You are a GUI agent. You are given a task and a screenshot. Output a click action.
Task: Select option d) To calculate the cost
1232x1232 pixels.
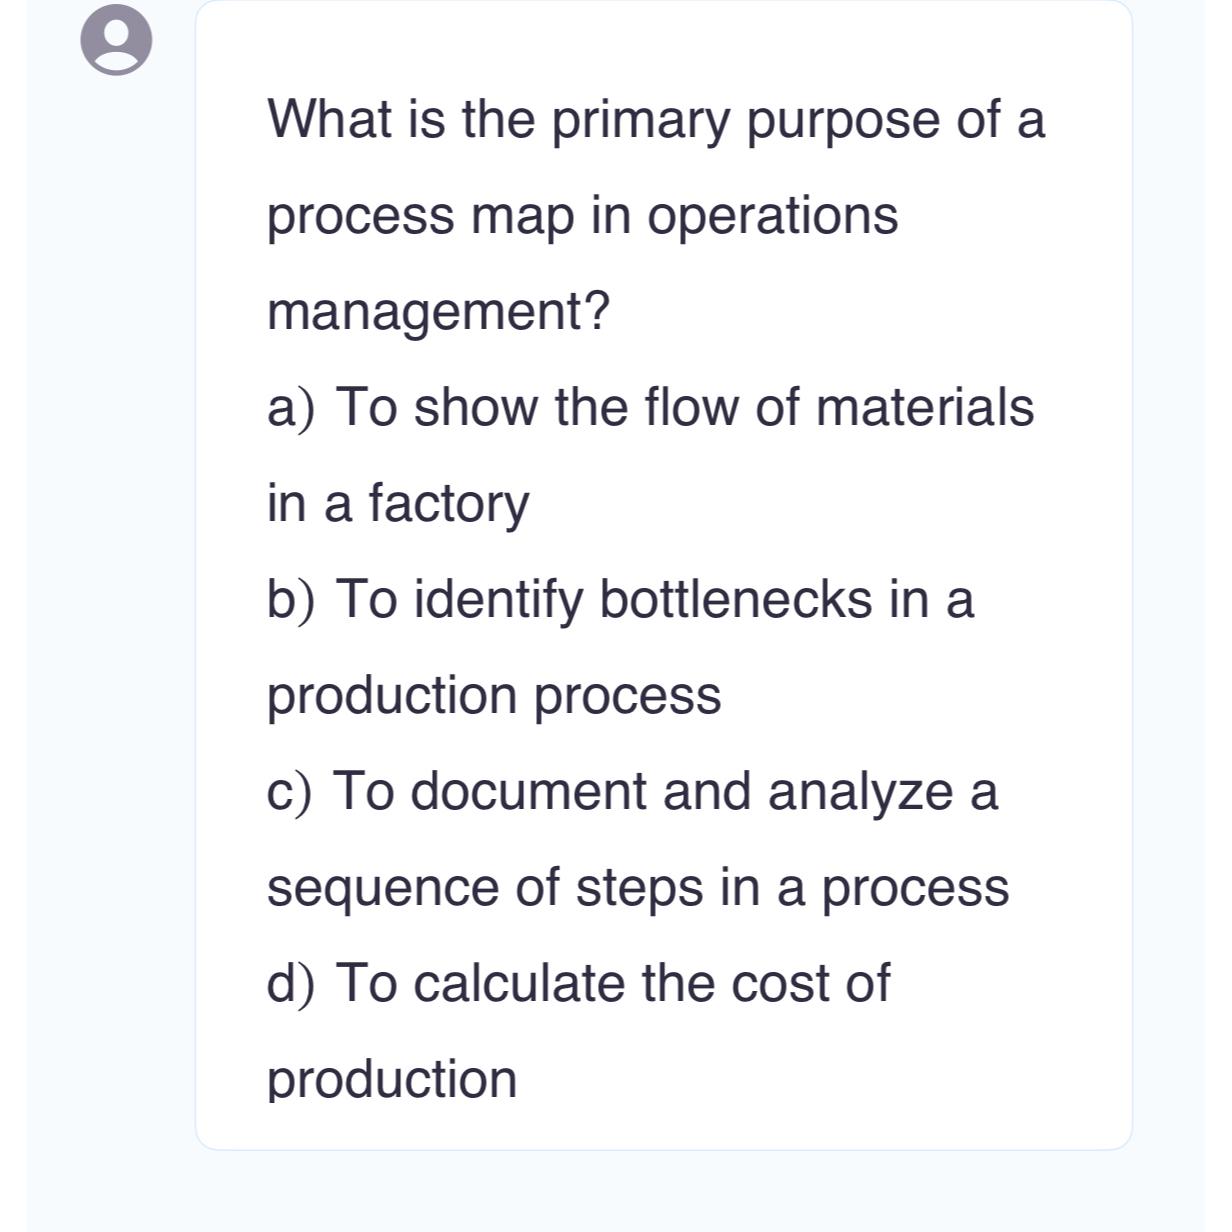tap(578, 983)
